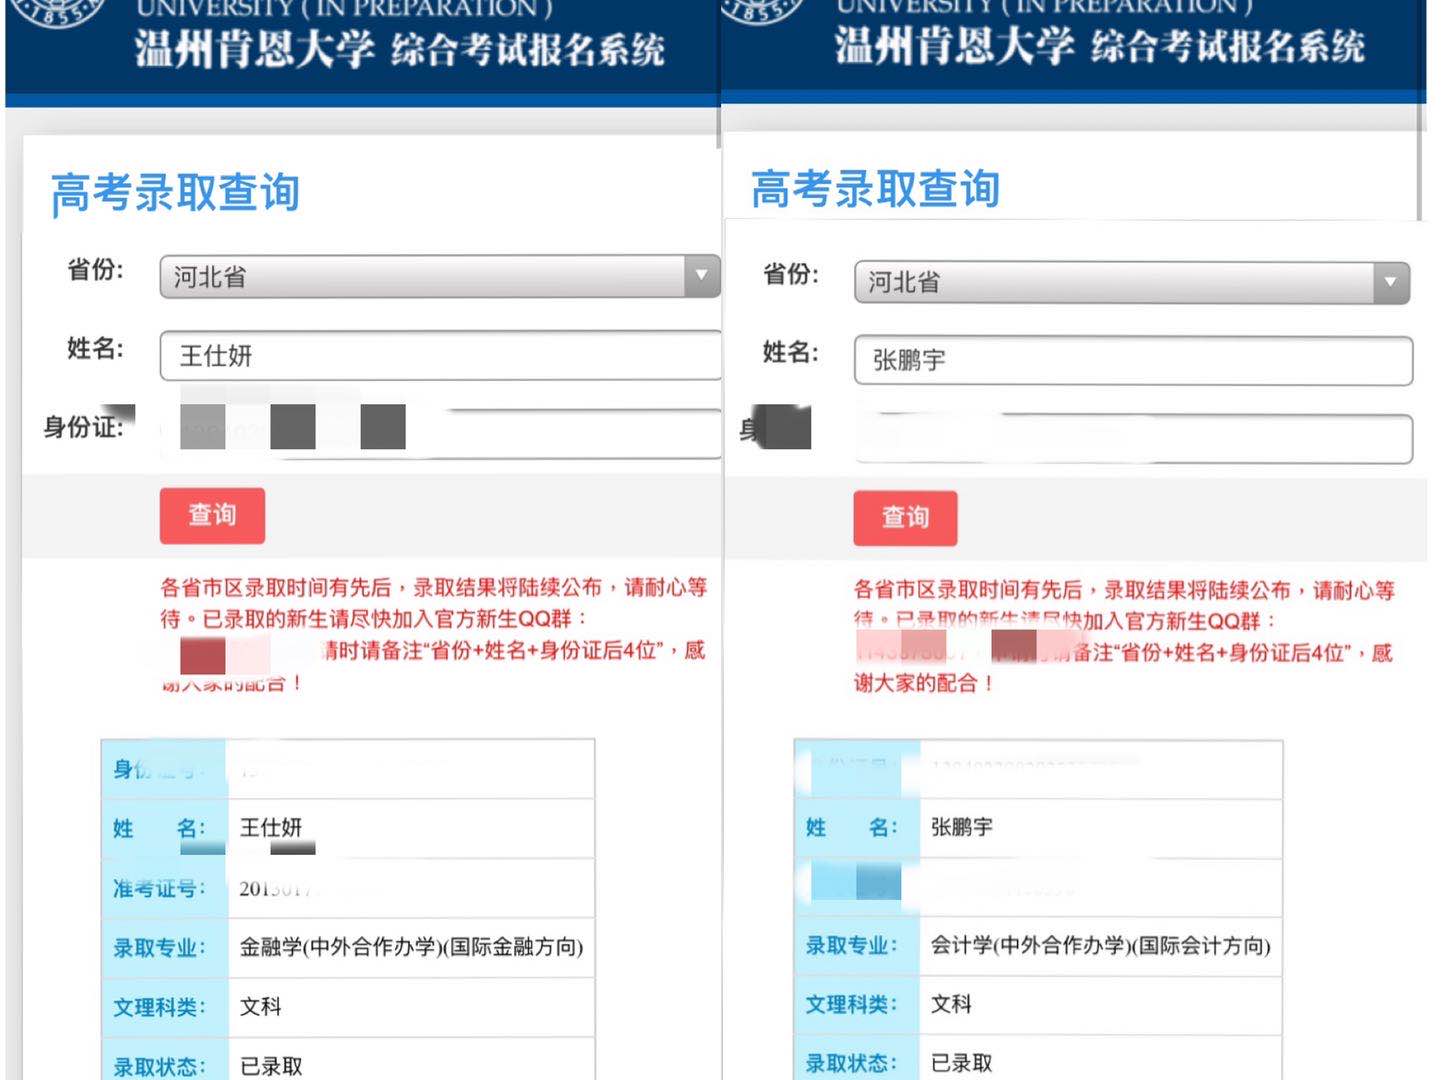
Task: Click the 准考证号 label in left table
Action: click(159, 888)
